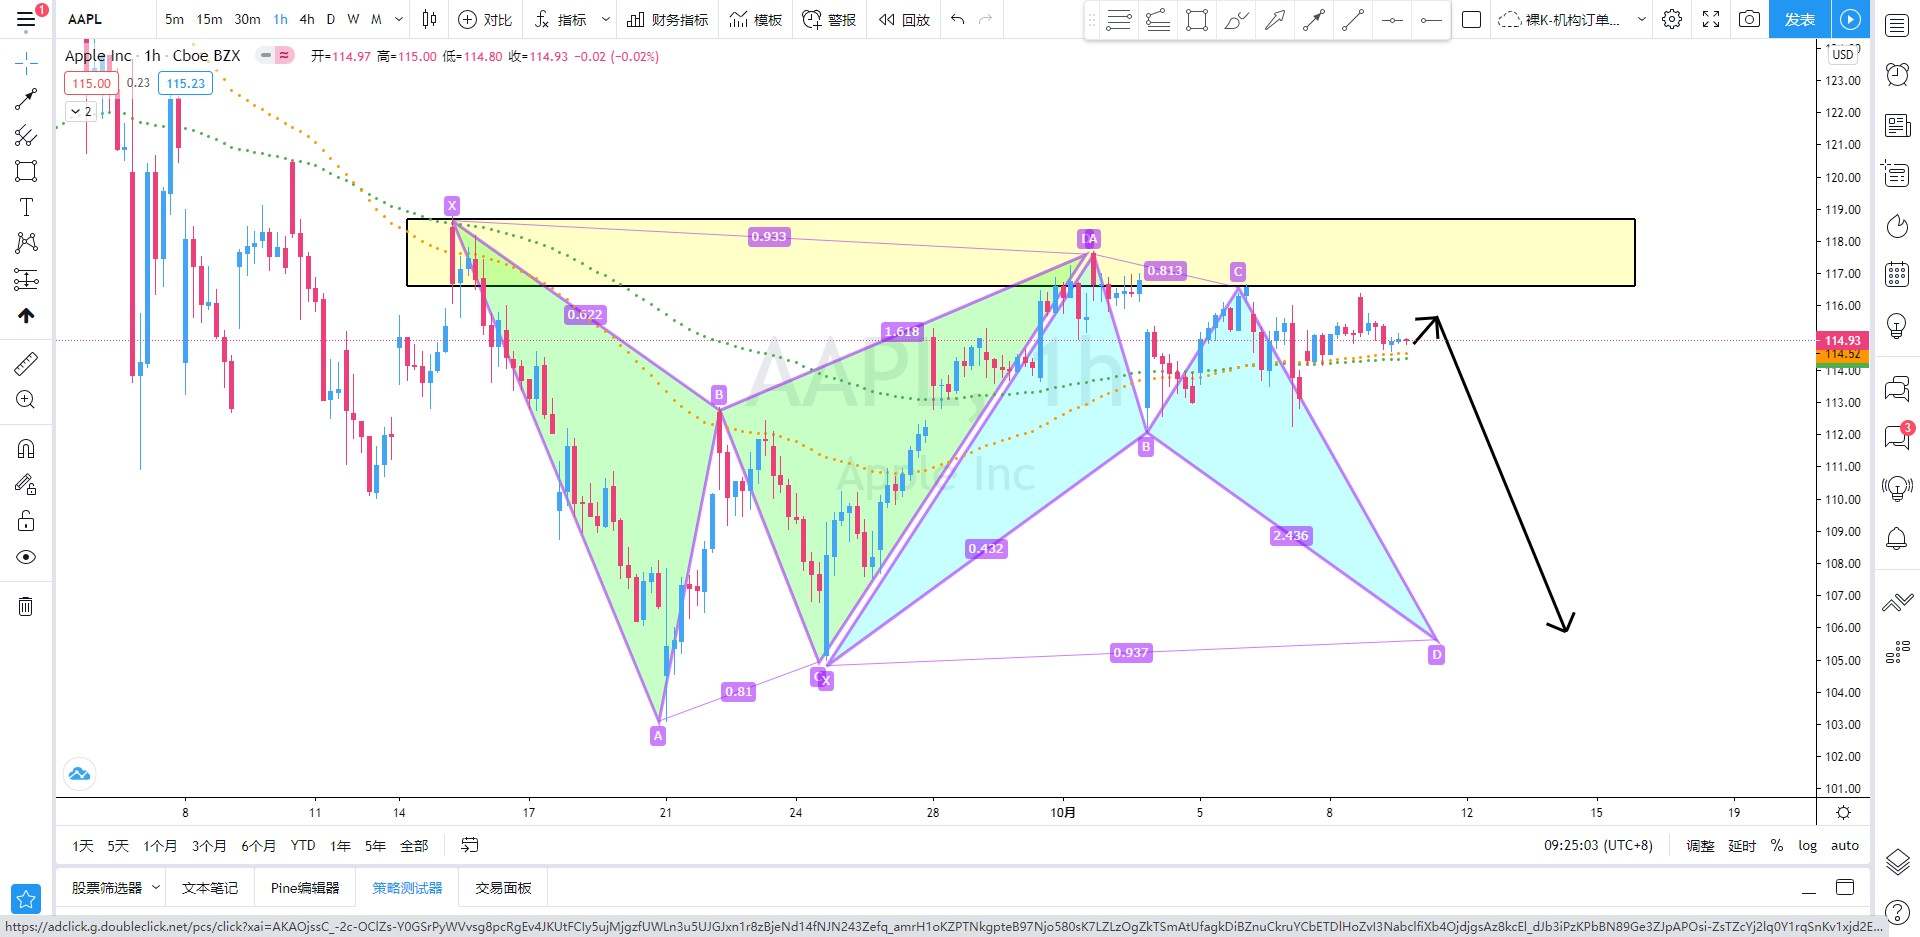The width and height of the screenshot is (1920, 937).
Task: Open the XABCD patterns tool
Action: click(26, 243)
